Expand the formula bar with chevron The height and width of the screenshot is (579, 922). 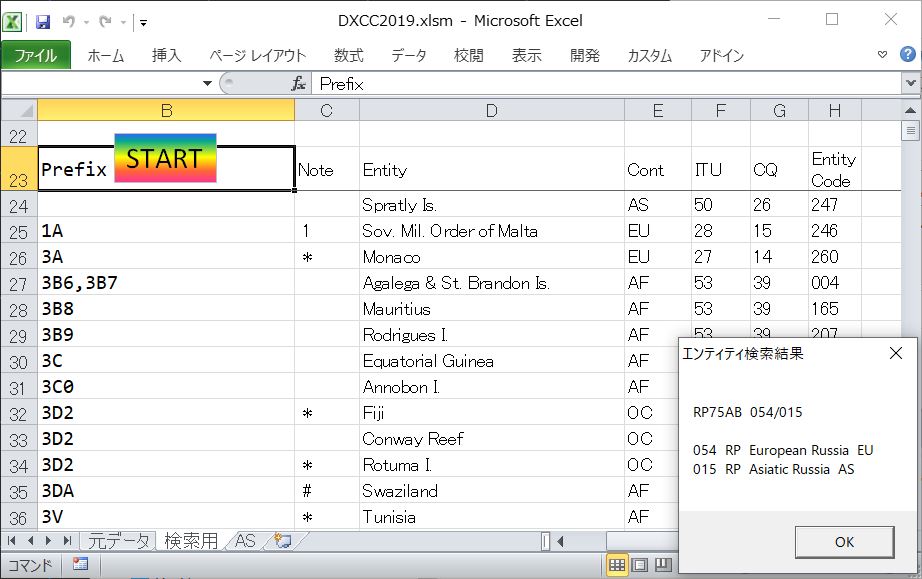point(910,84)
